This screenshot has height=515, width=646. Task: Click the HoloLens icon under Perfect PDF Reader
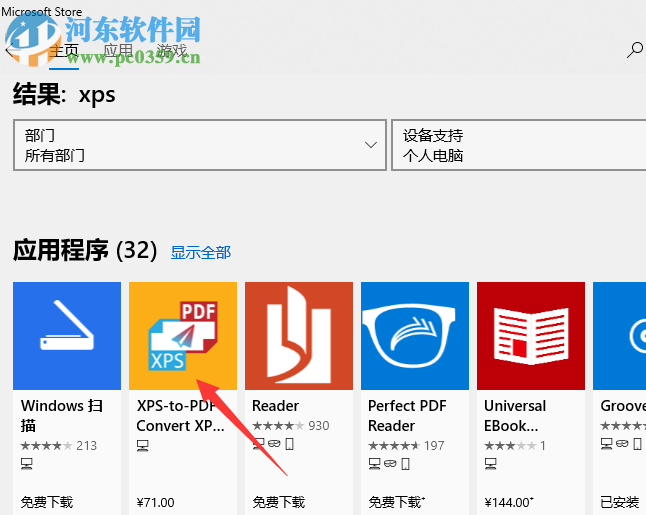390,464
